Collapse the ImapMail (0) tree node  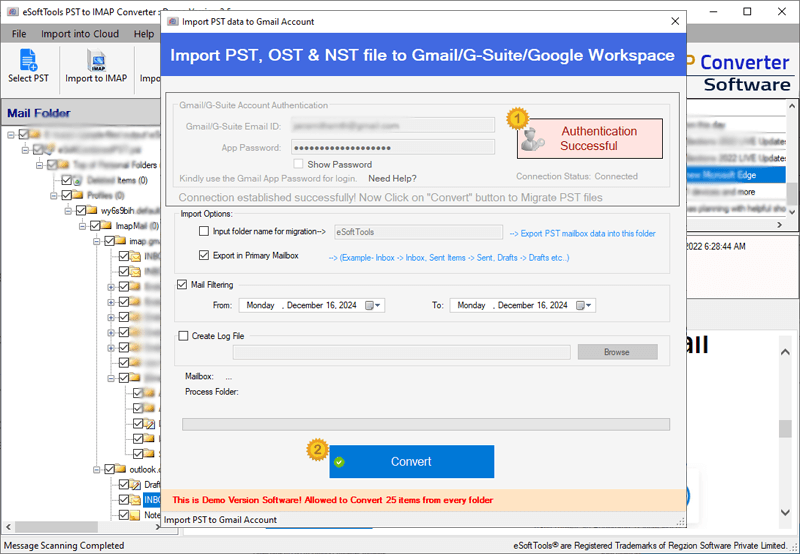point(82,226)
